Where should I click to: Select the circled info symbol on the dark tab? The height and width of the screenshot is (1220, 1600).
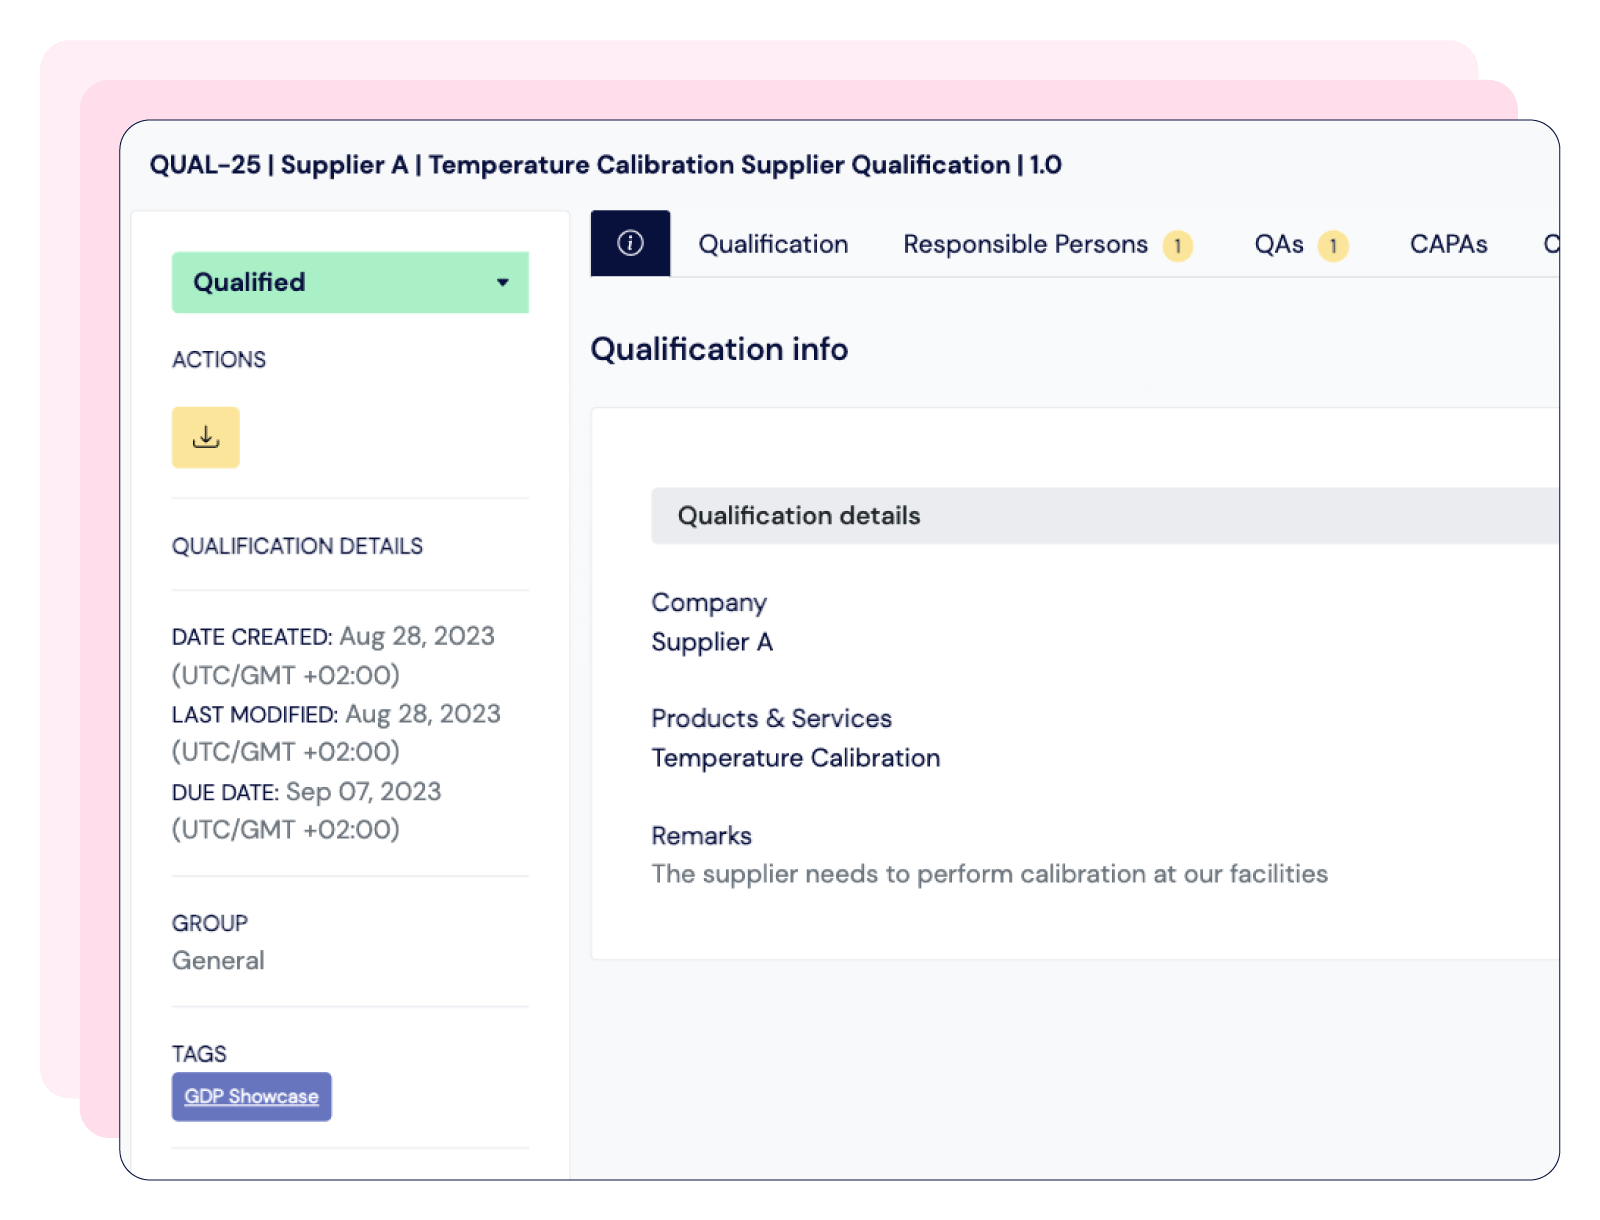[x=629, y=243]
